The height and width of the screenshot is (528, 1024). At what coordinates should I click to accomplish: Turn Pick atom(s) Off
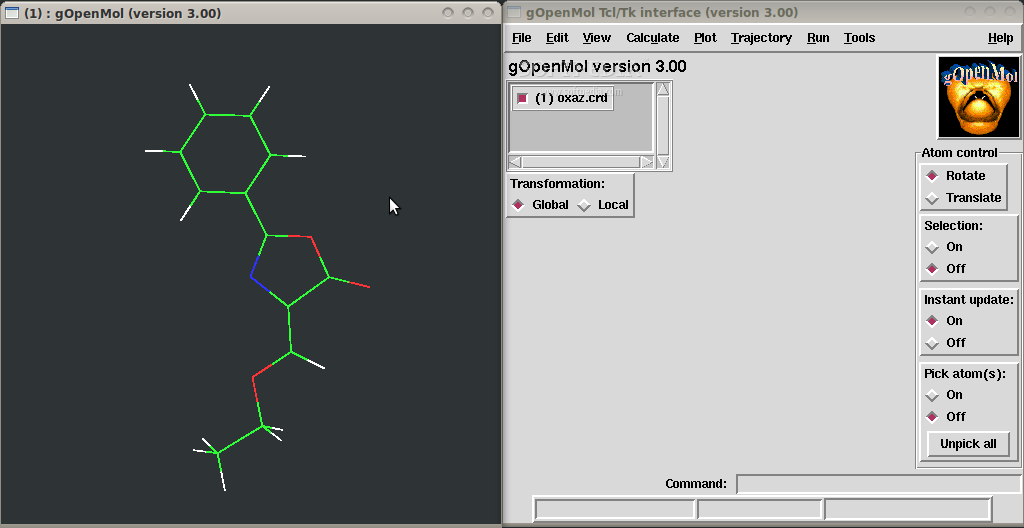932,416
